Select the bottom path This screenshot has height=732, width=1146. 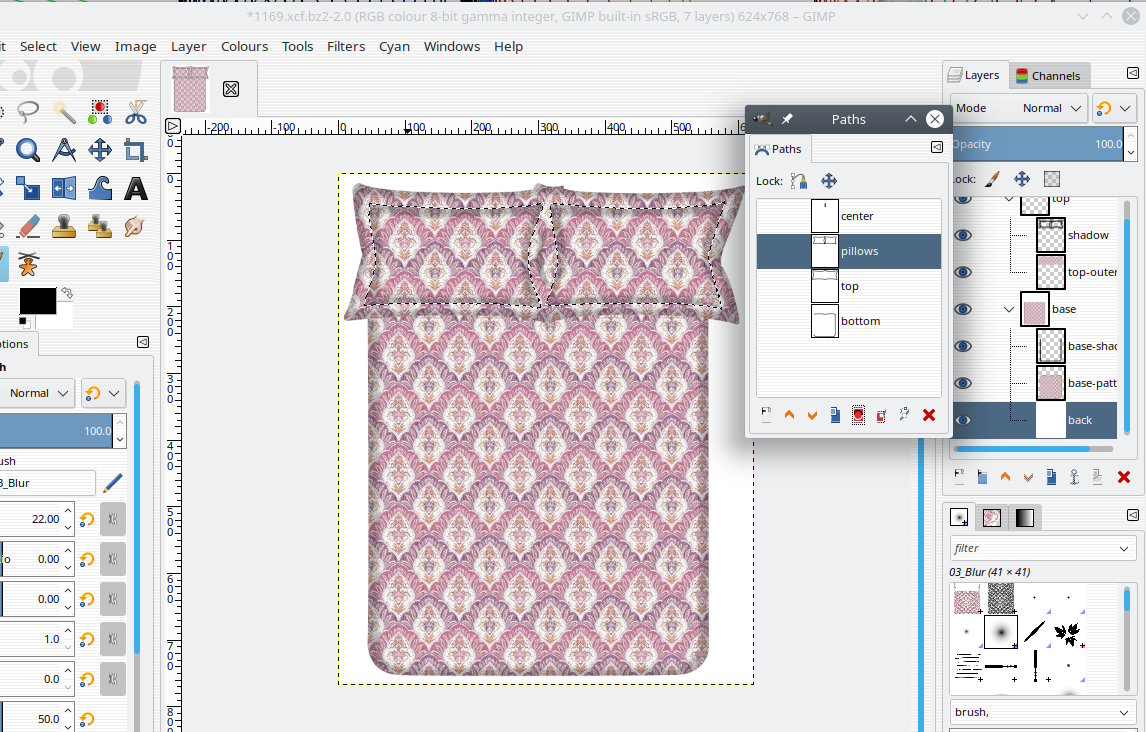coord(860,321)
